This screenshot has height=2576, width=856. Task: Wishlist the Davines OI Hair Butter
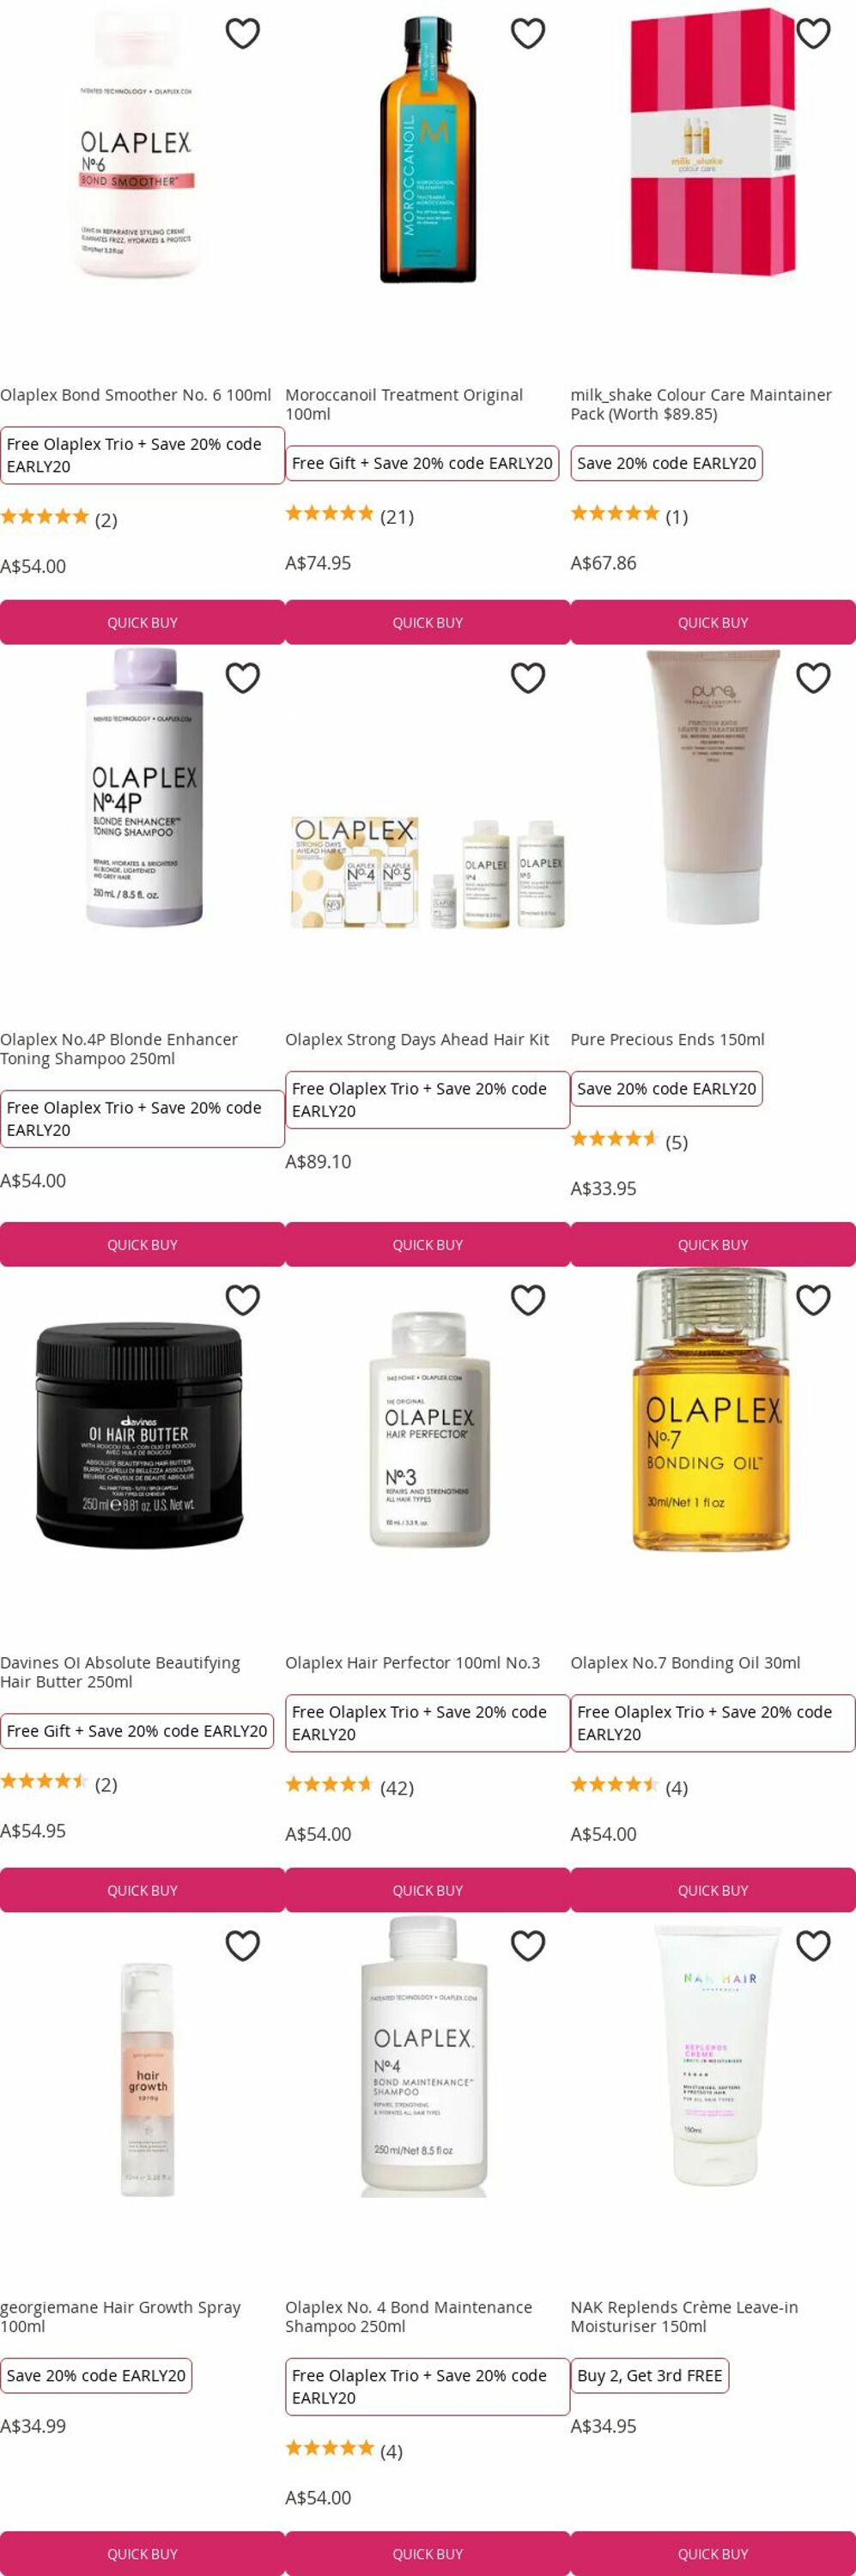point(243,1300)
